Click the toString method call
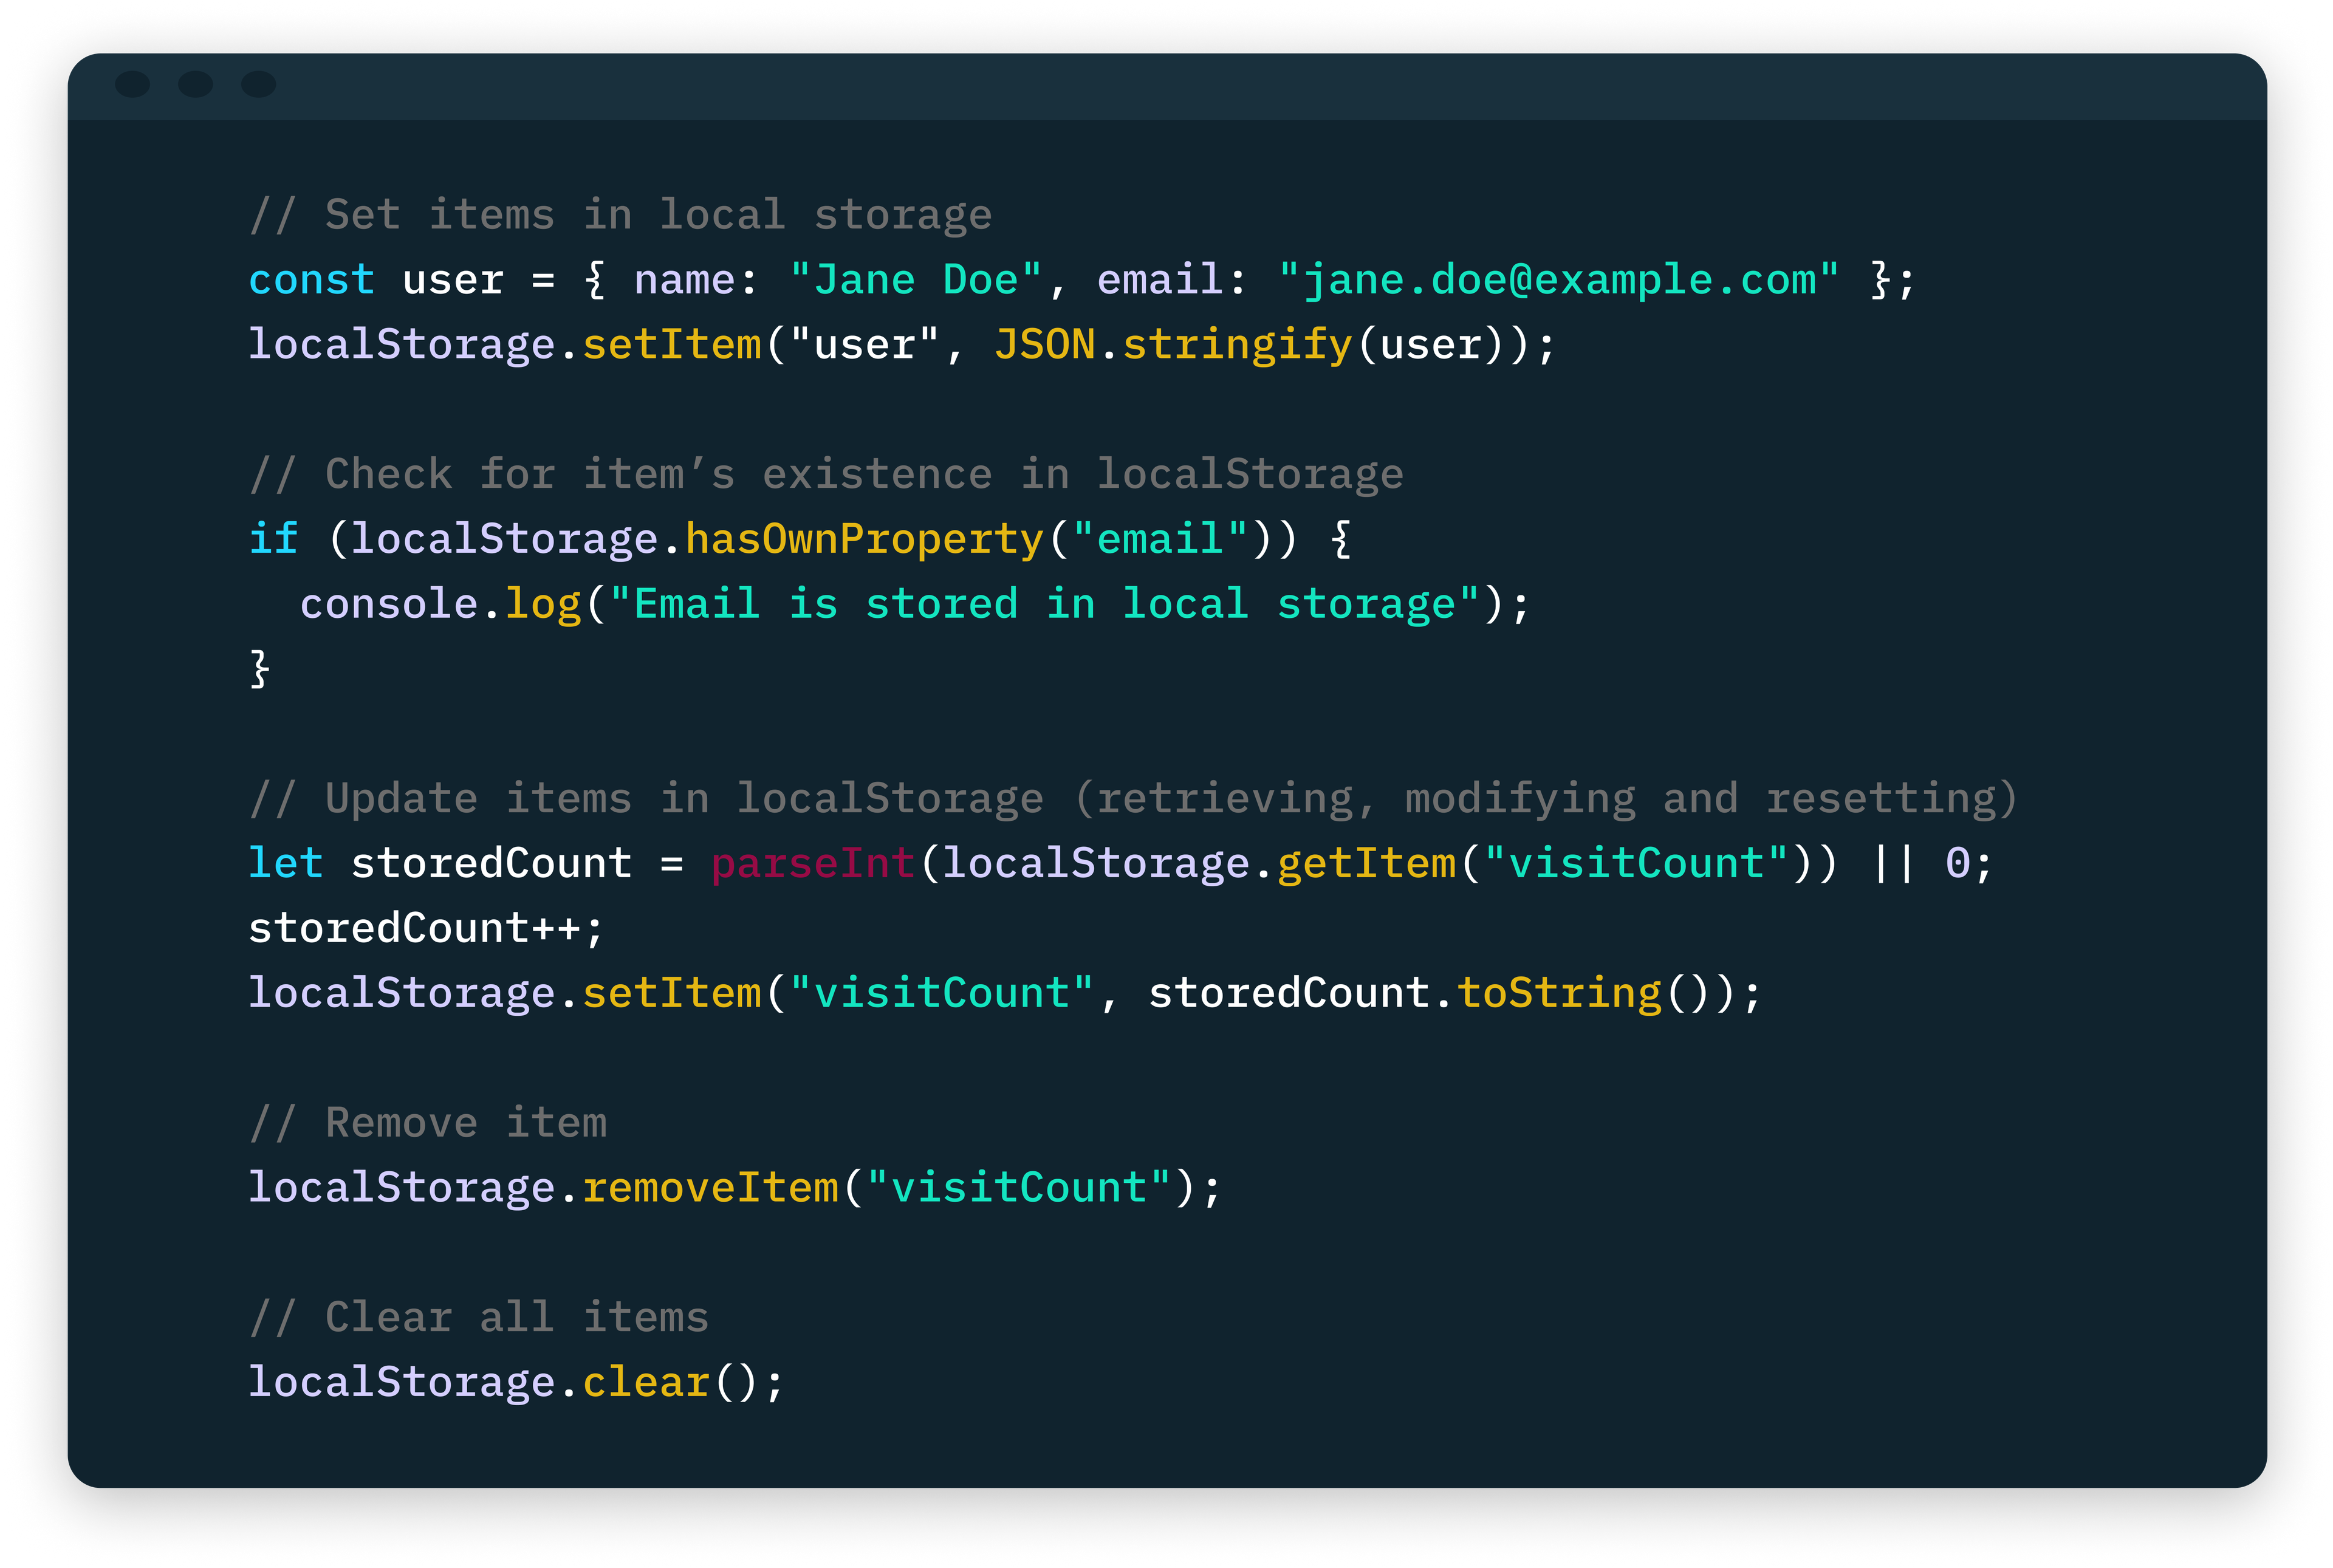This screenshot has width=2333, height=1568. click(x=1559, y=994)
